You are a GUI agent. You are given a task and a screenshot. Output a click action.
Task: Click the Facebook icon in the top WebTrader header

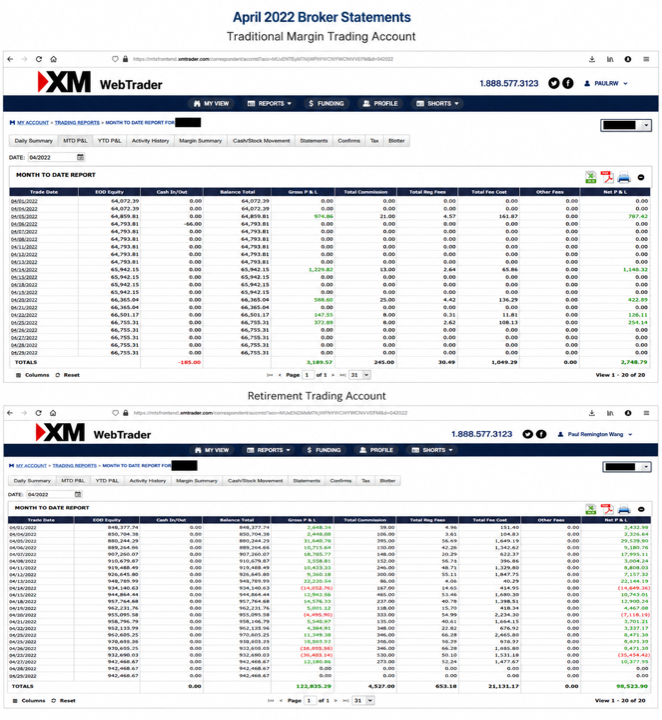[x=568, y=83]
